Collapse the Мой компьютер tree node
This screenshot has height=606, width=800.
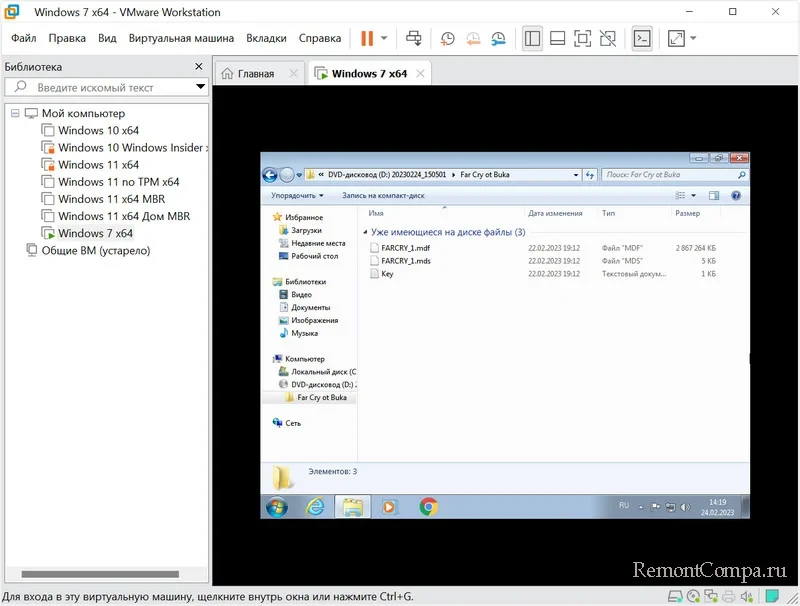(x=15, y=113)
